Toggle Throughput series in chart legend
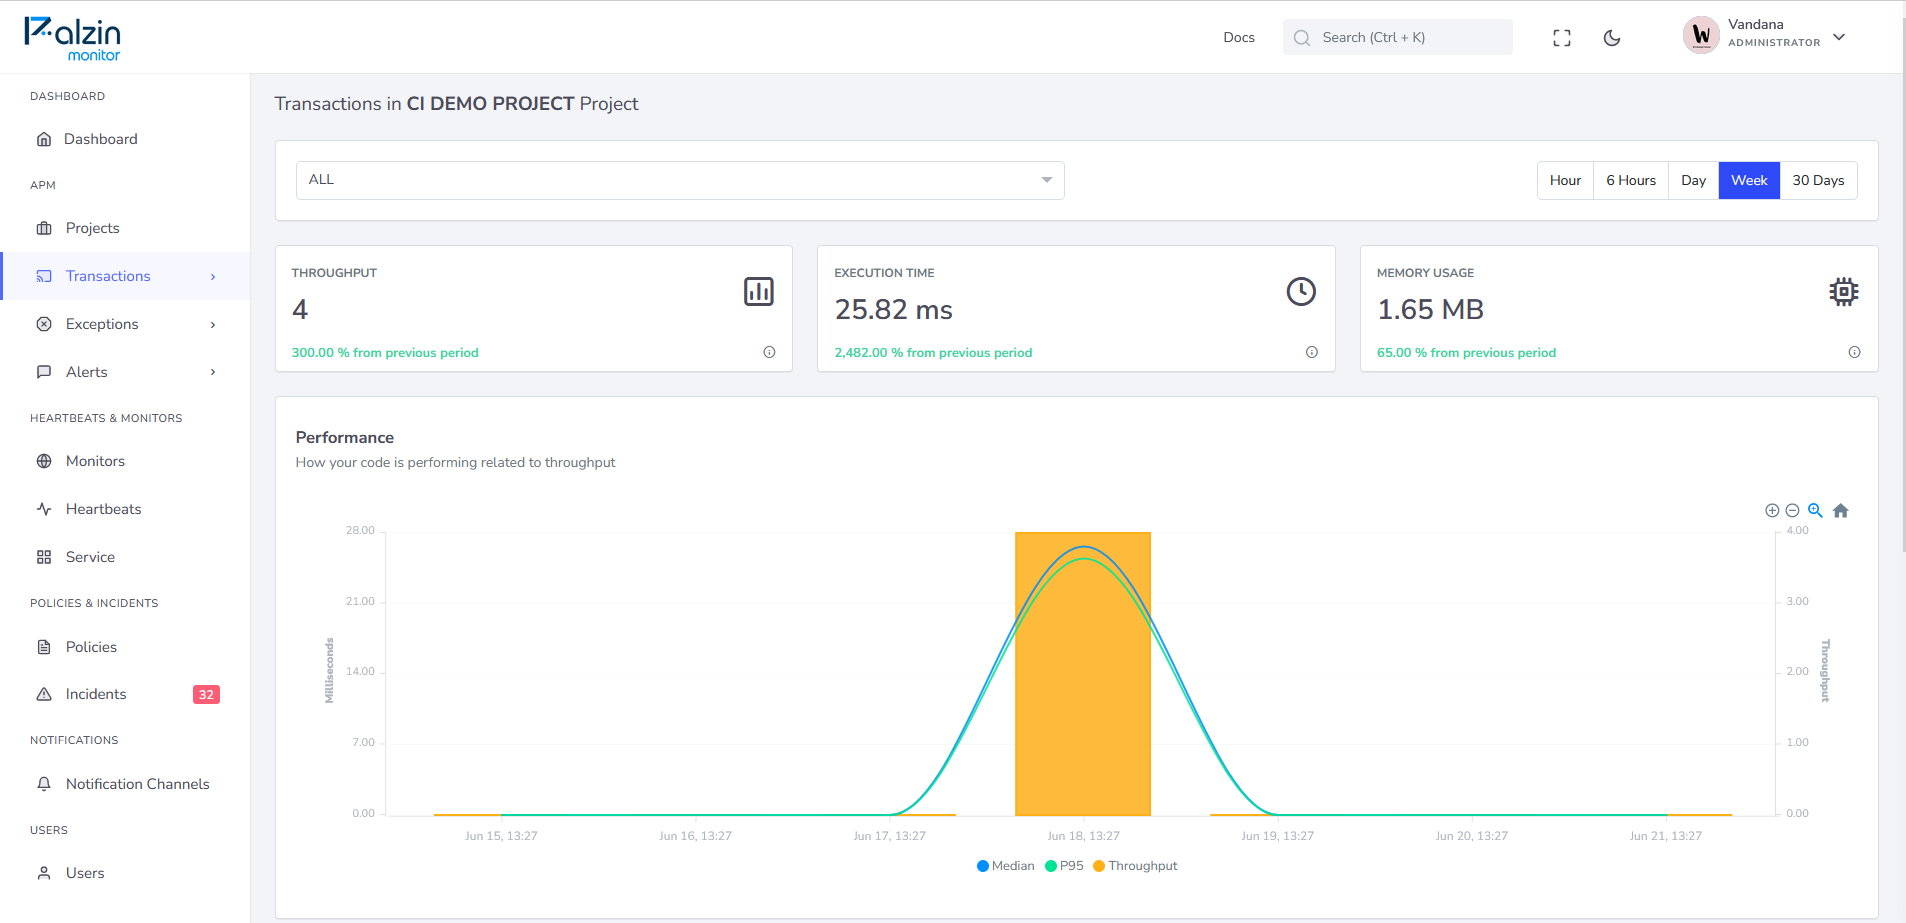This screenshot has width=1906, height=923. pyautogui.click(x=1136, y=866)
